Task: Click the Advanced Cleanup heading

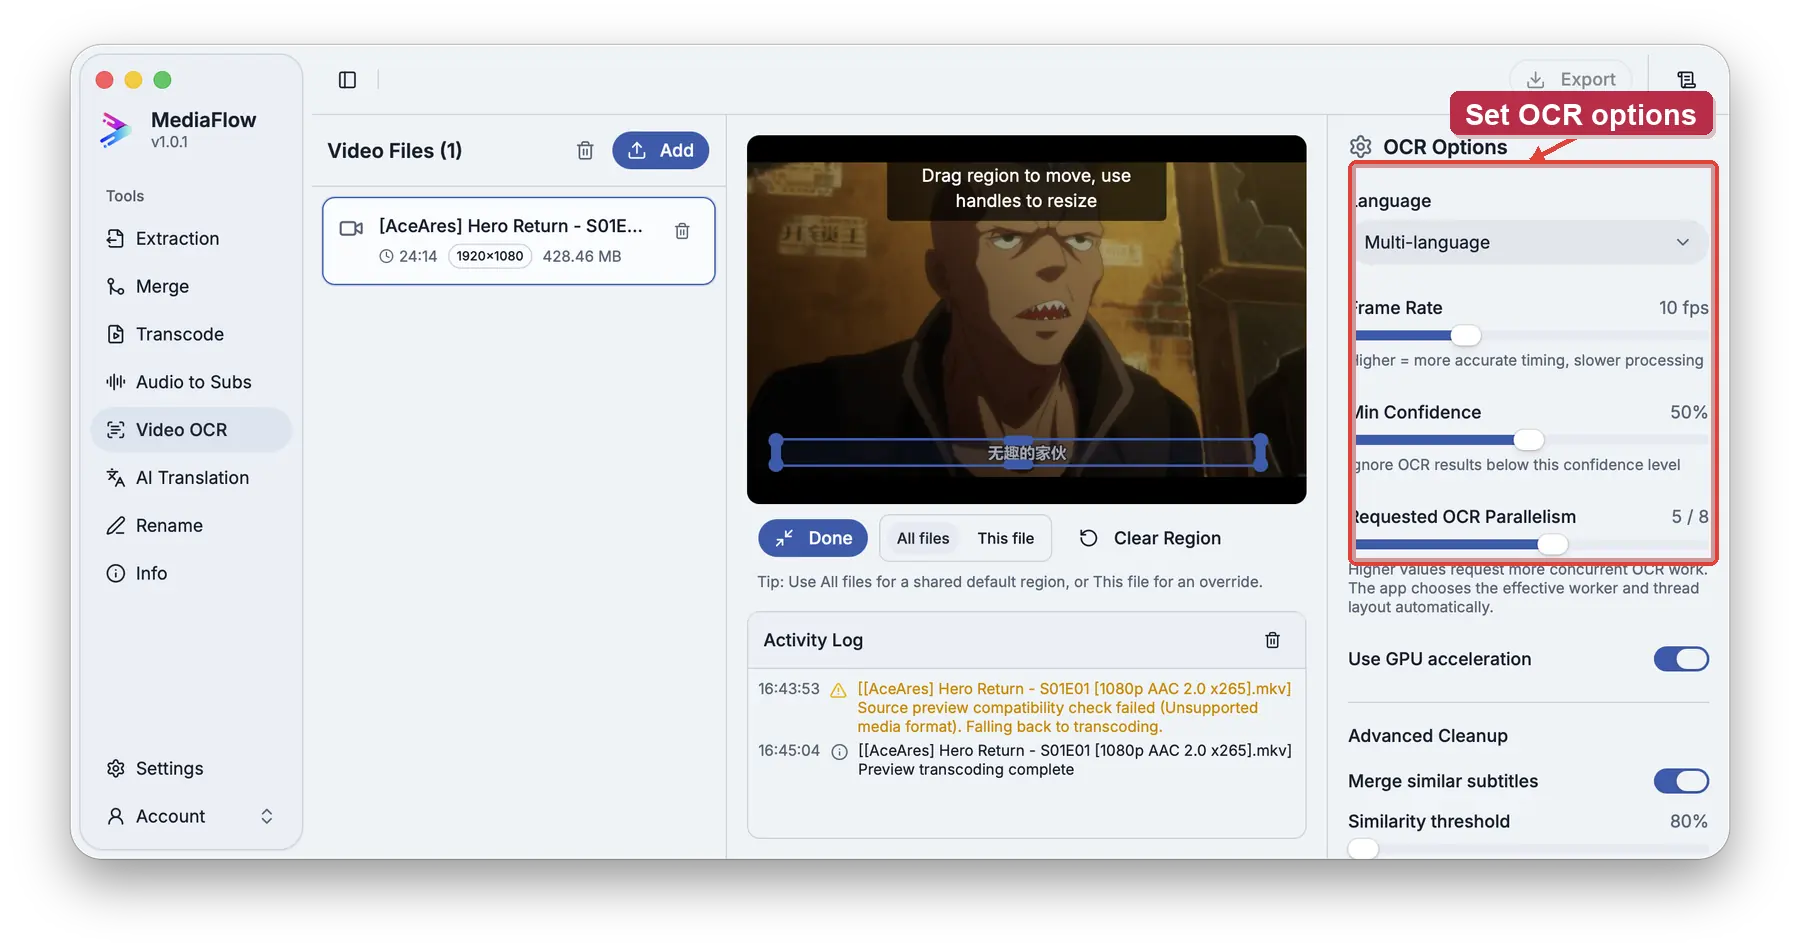Action: [1428, 736]
